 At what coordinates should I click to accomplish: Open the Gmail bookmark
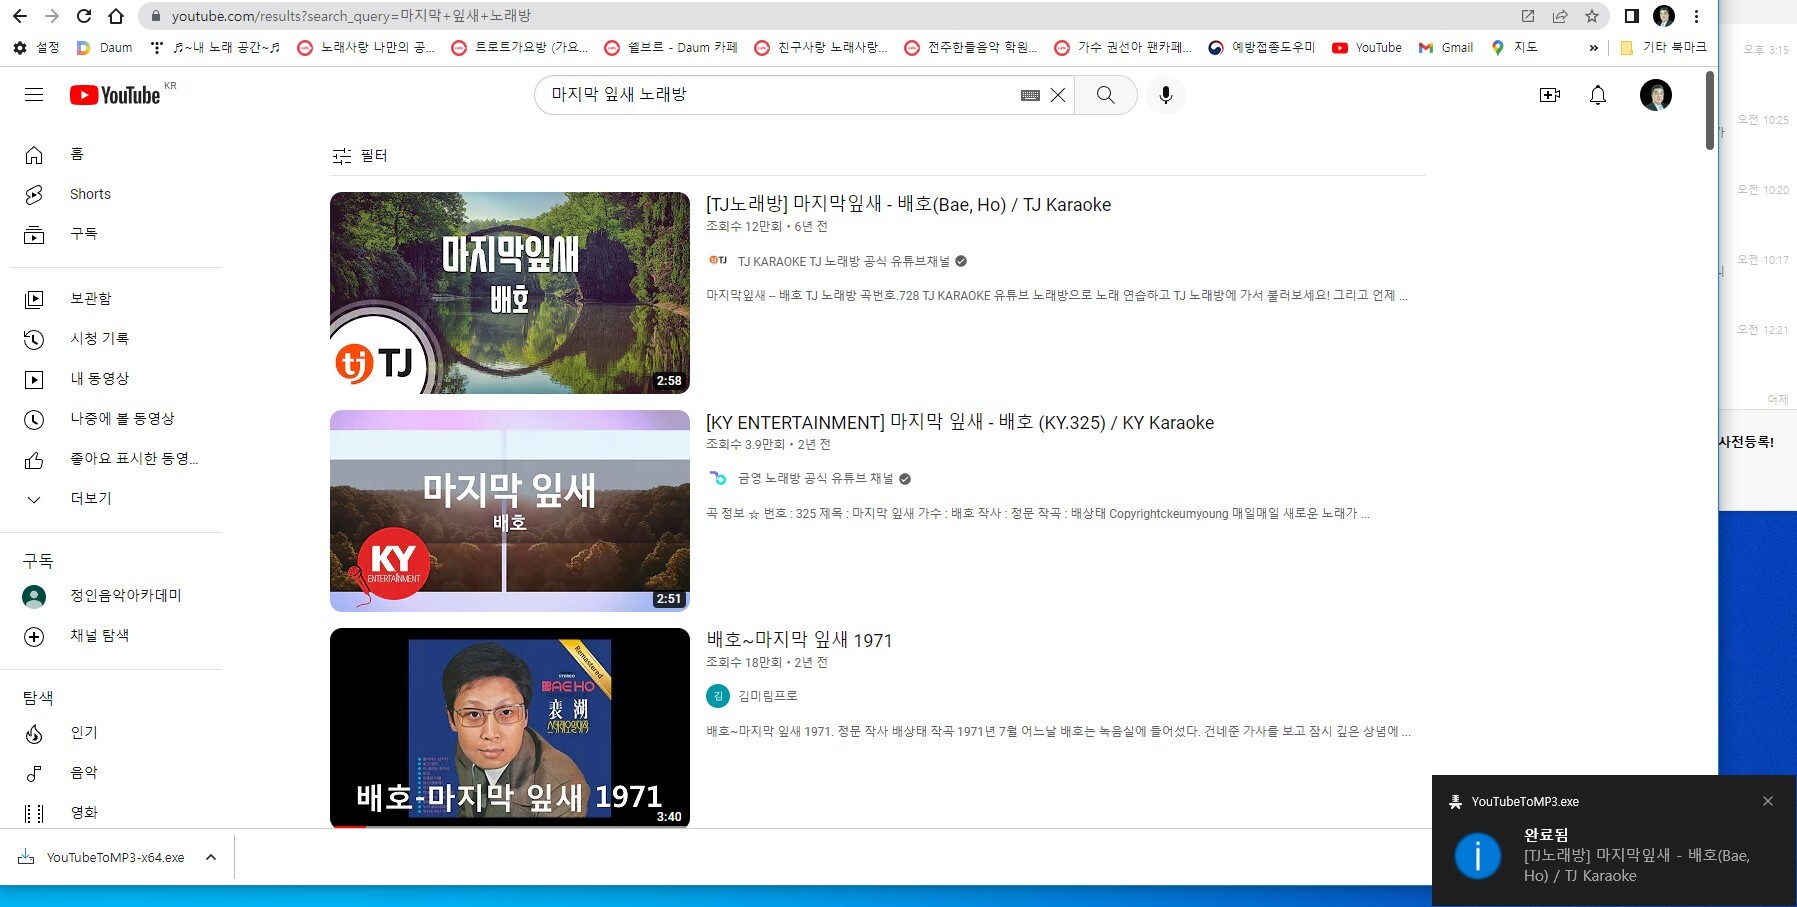pos(1446,47)
